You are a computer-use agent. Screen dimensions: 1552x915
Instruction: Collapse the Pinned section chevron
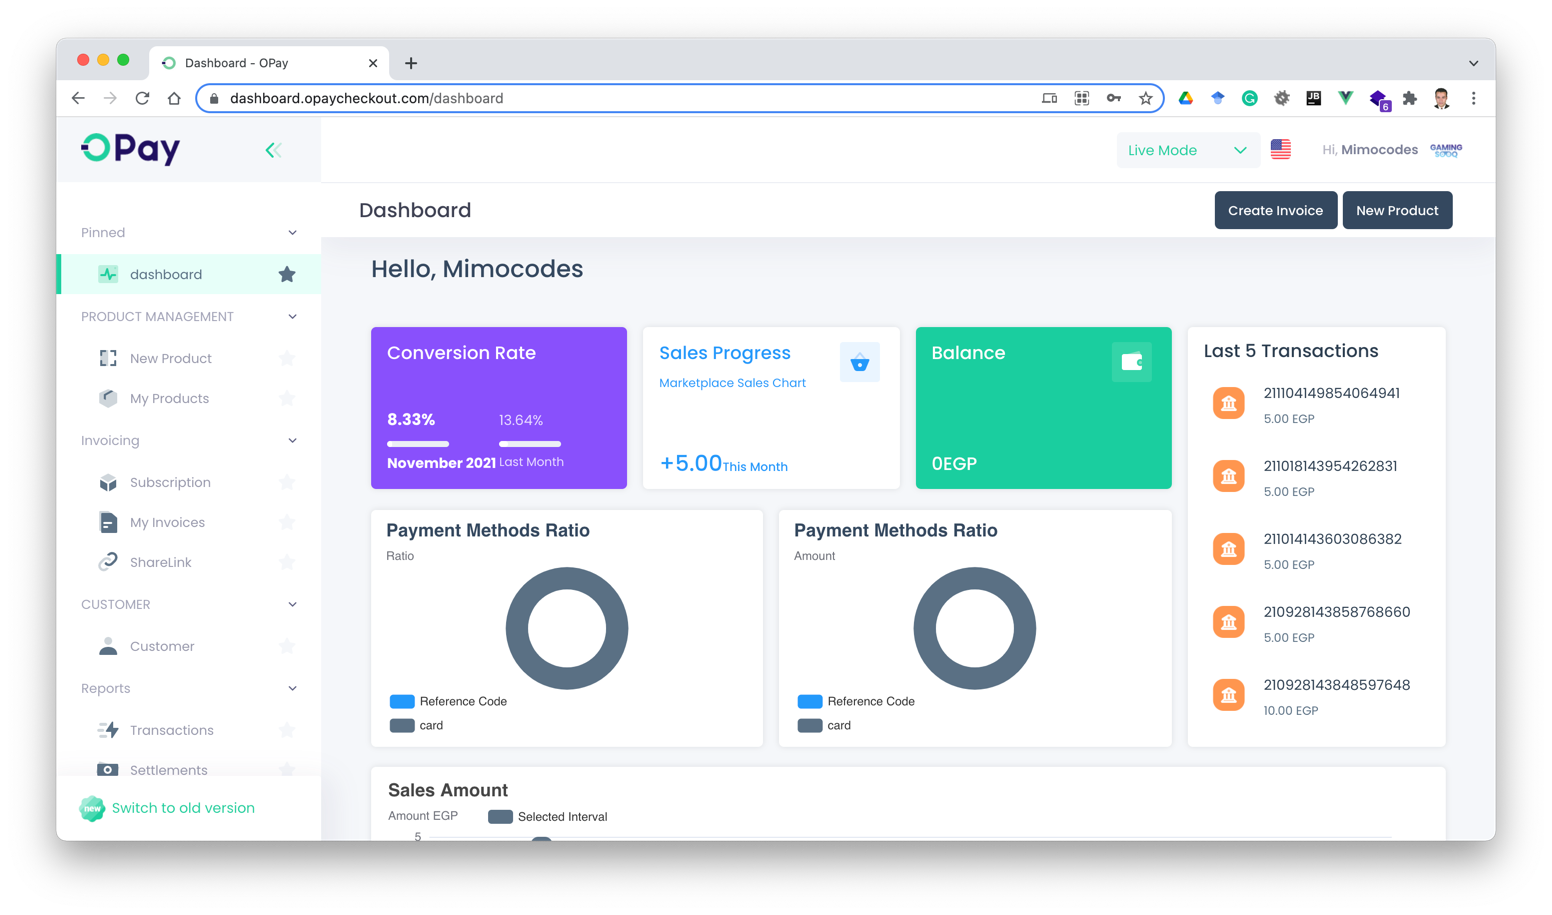click(292, 233)
